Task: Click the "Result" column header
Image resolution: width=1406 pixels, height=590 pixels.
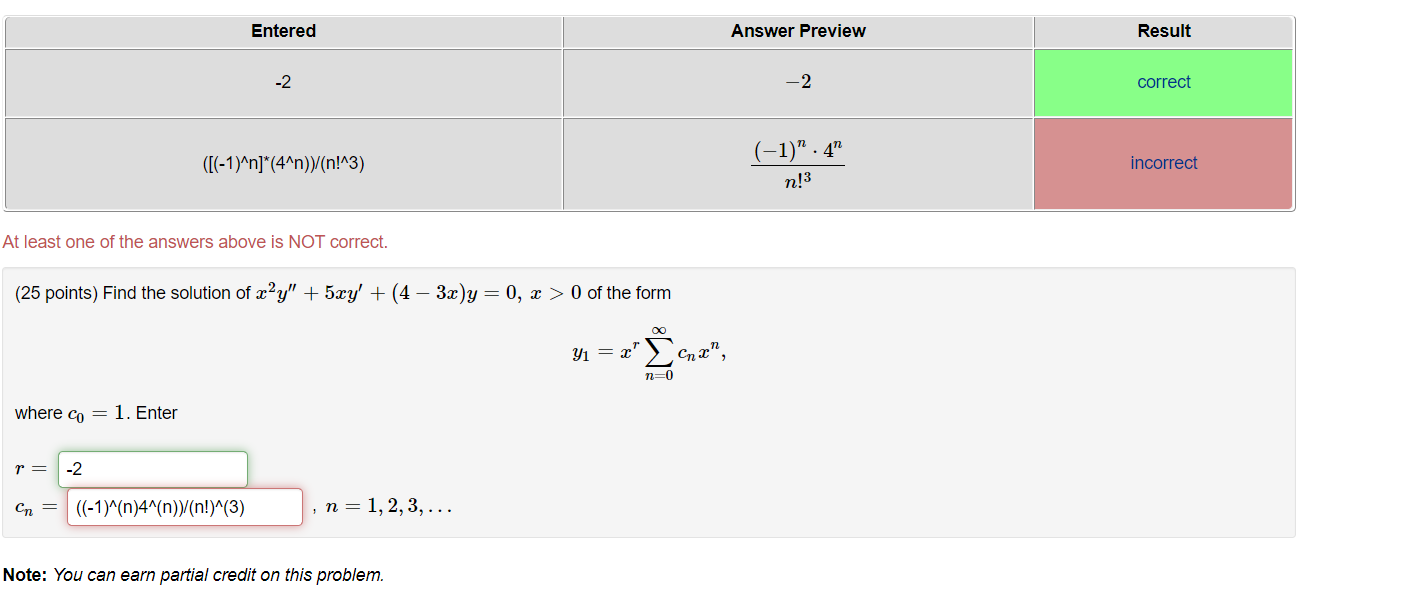Action: [x=1163, y=31]
